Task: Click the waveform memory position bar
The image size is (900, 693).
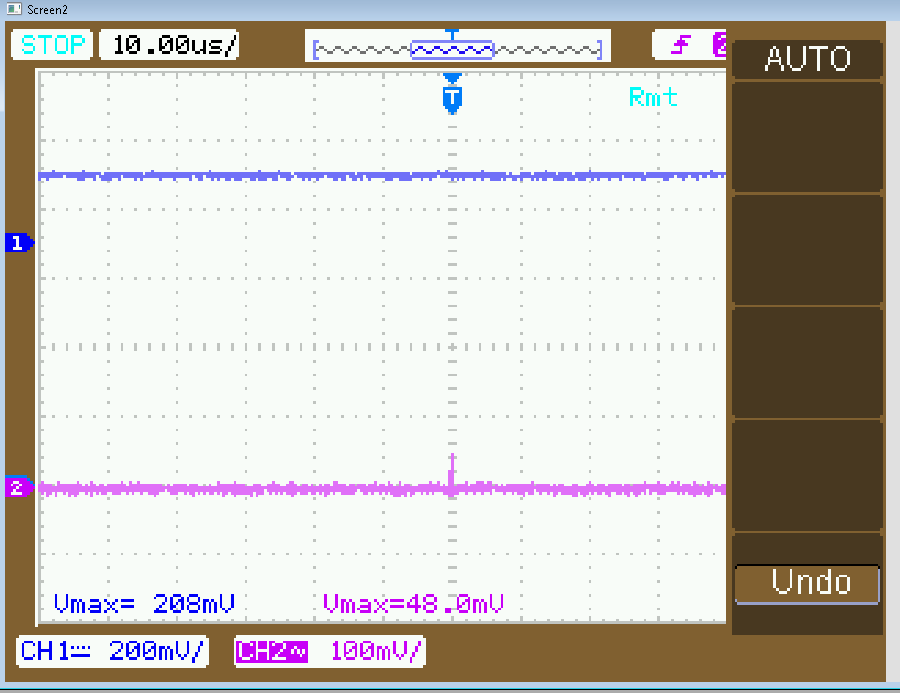Action: coord(457,48)
